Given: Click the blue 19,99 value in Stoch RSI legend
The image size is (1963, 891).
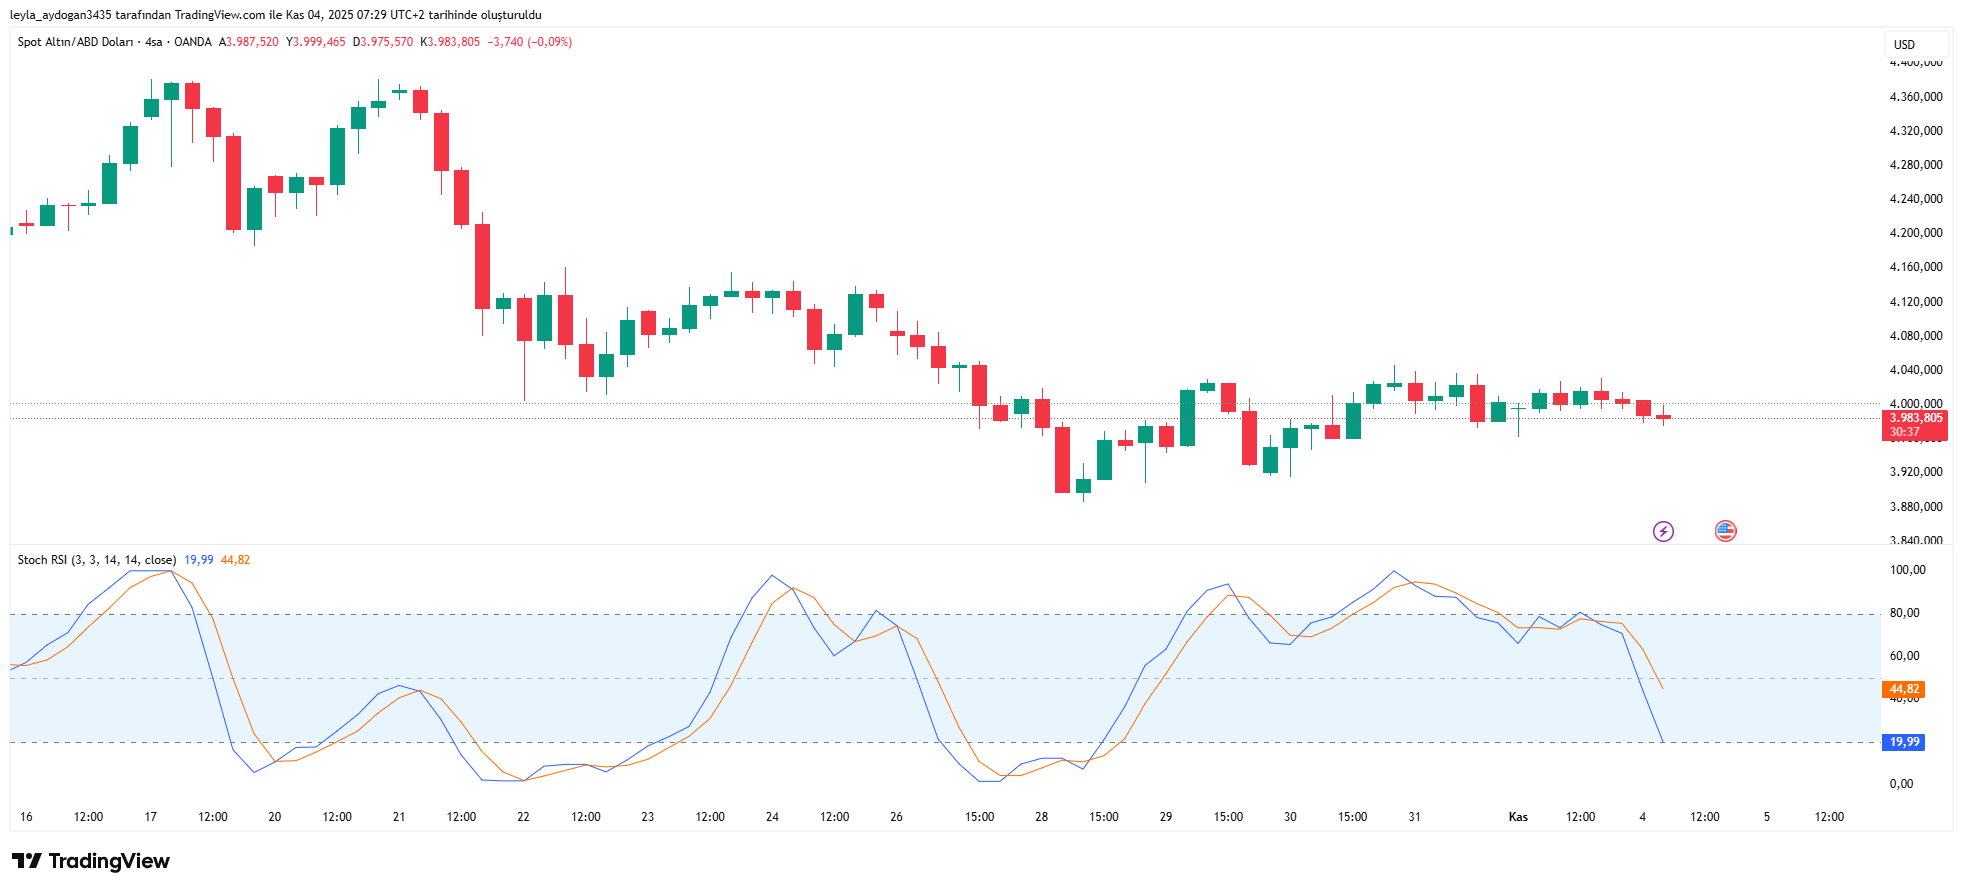Looking at the screenshot, I should pos(198,560).
